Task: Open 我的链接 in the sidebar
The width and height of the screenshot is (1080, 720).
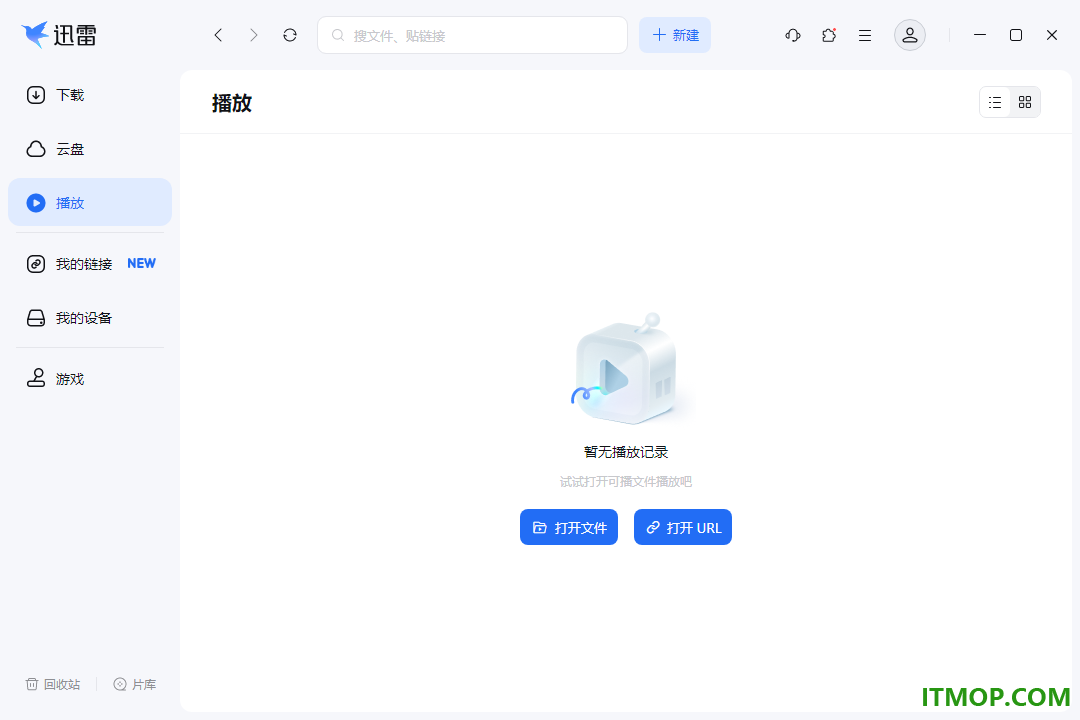Action: click(x=90, y=264)
